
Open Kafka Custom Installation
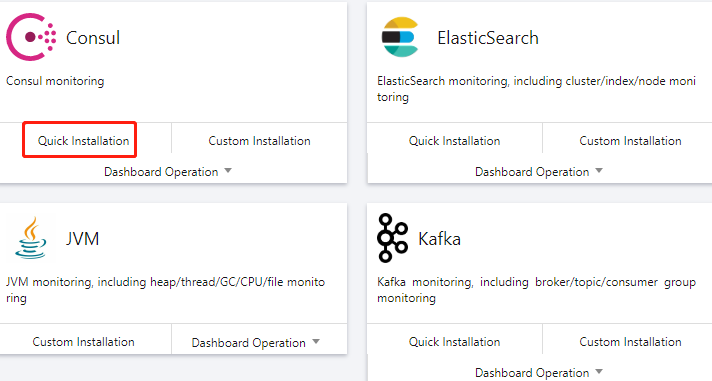[x=630, y=341]
